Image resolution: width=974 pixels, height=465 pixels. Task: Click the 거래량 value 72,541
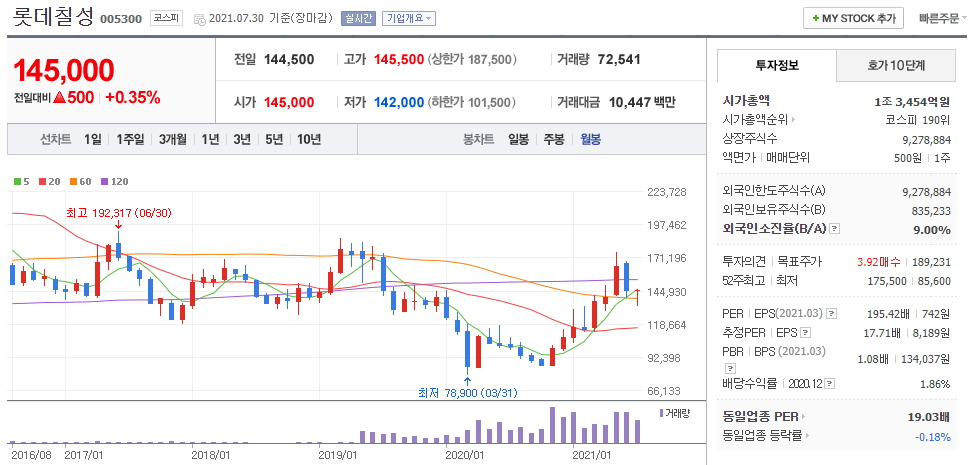click(619, 60)
